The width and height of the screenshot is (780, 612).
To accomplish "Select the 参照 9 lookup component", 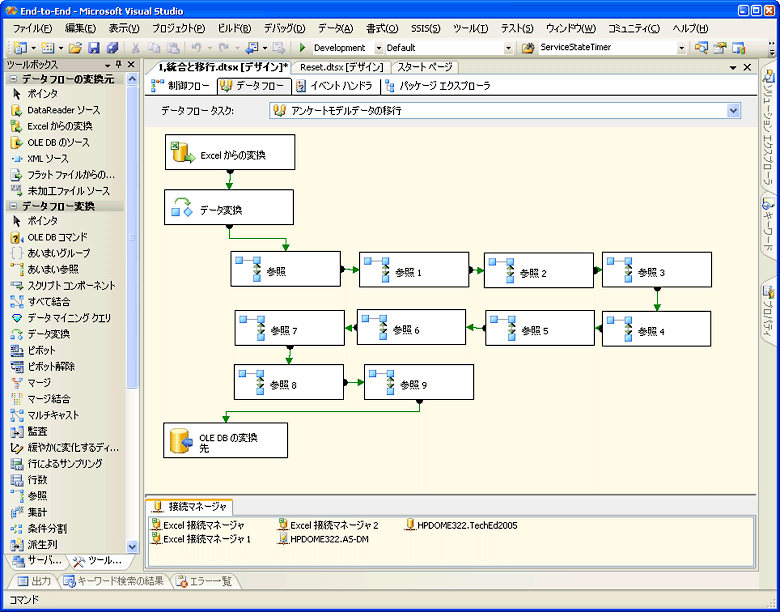I will pyautogui.click(x=418, y=383).
